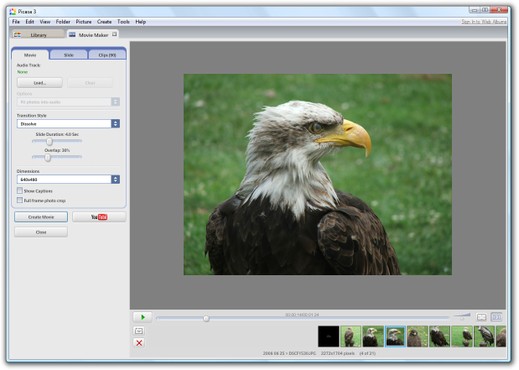Screen dimensions: 519x370
Task: Adjust the Overlap slider handle
Action: point(48,157)
